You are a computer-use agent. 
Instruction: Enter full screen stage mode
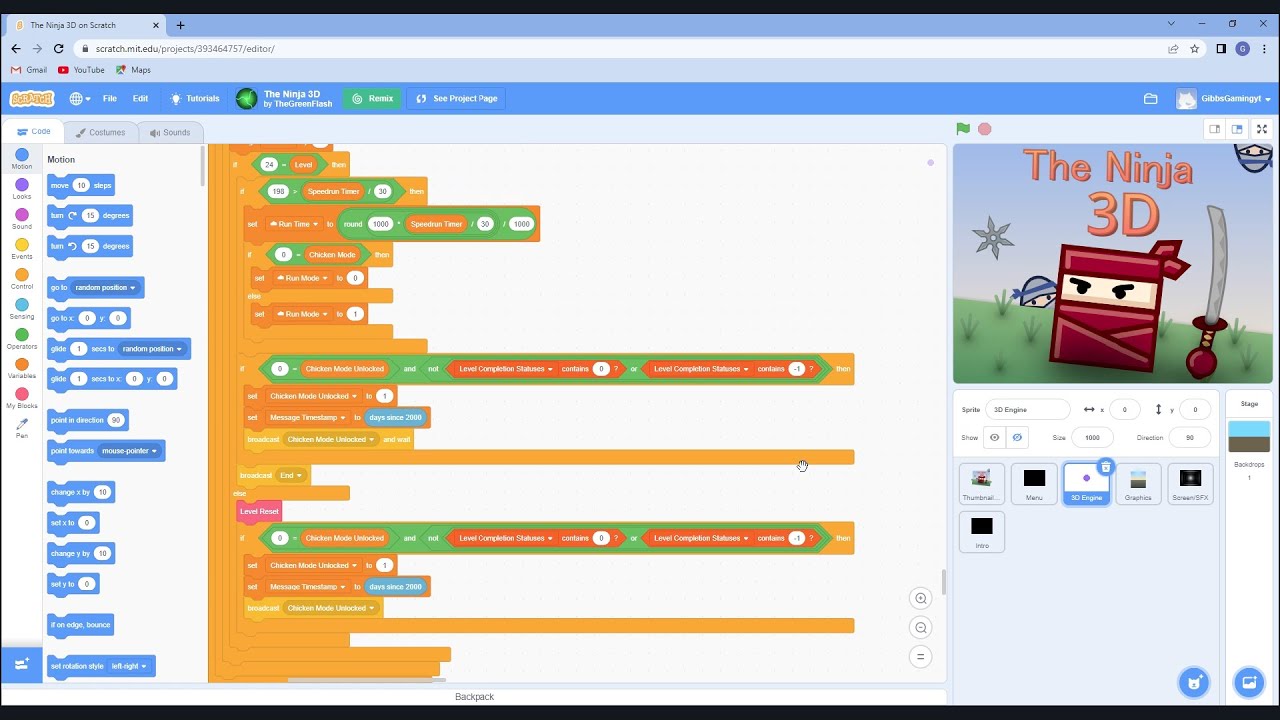(1262, 129)
